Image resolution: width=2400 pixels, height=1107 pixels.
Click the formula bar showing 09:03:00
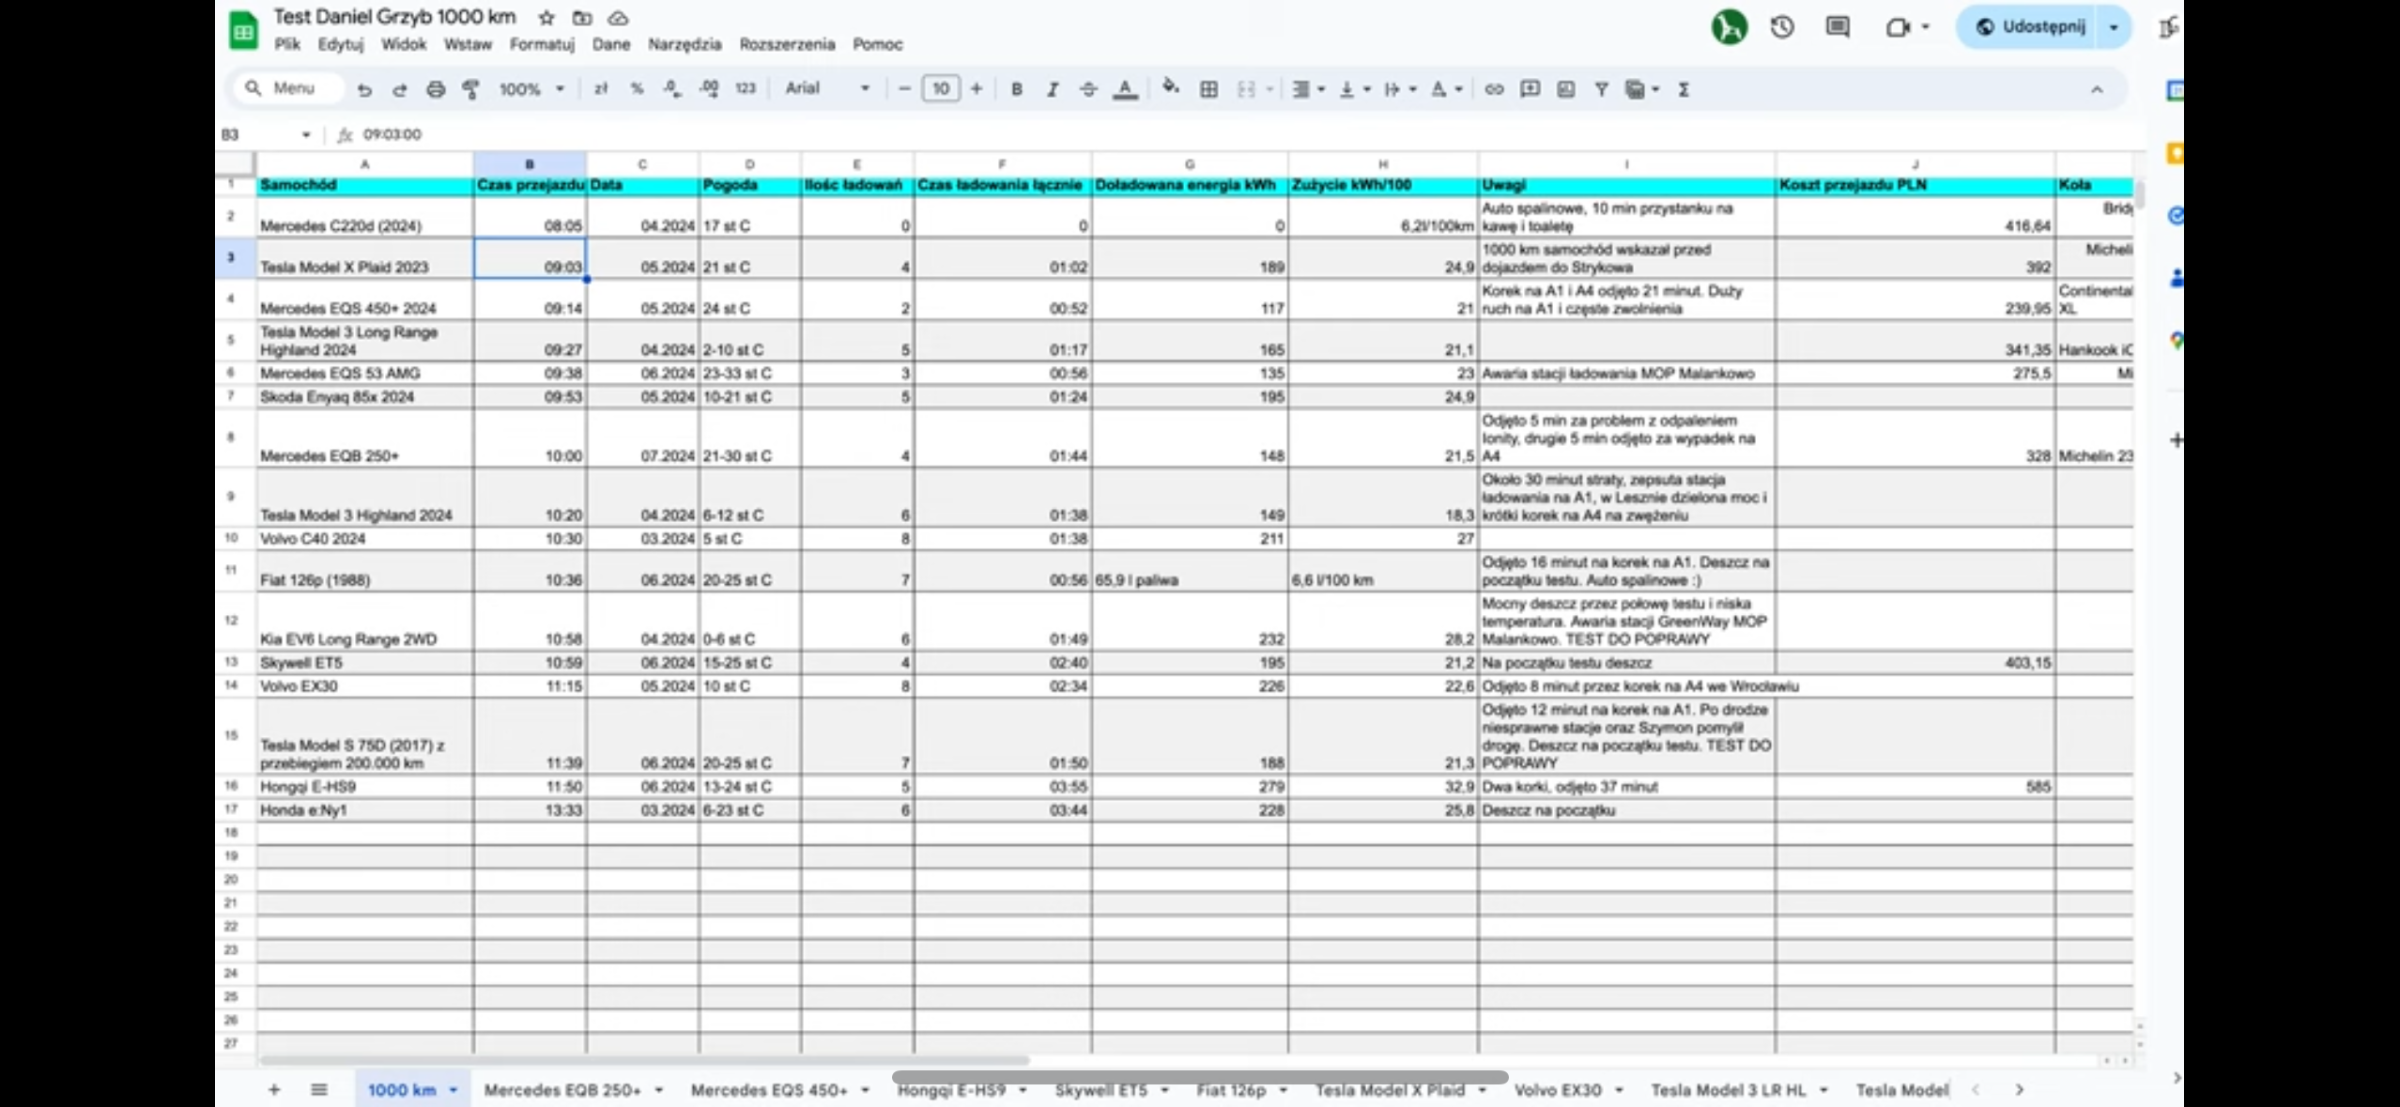(1240, 134)
